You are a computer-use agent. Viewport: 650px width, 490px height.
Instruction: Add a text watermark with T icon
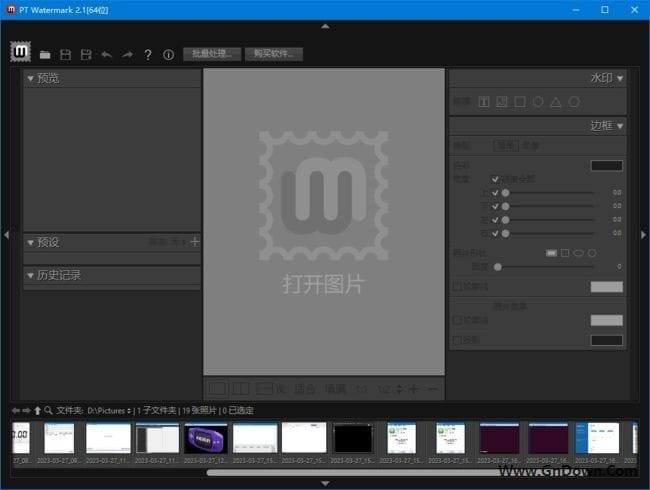[x=484, y=101]
